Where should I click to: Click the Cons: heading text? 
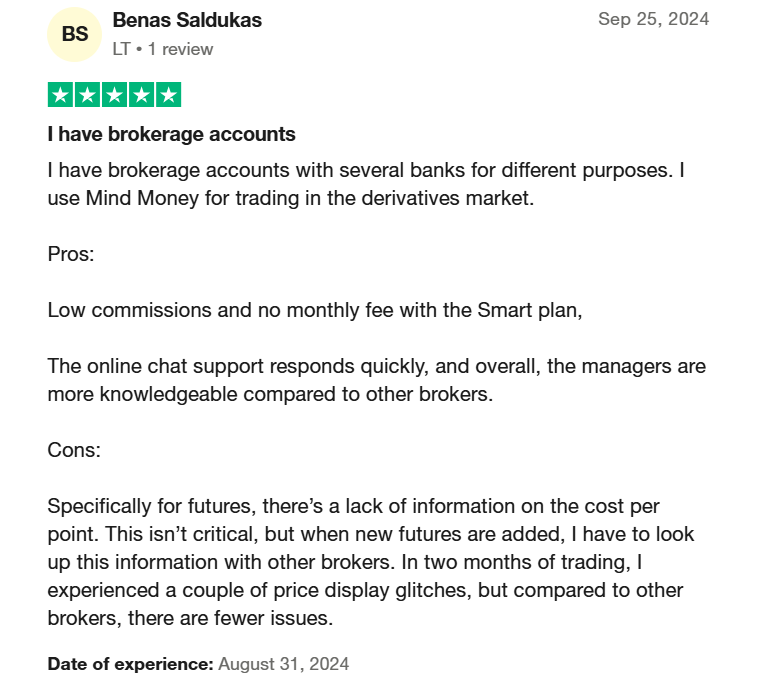point(74,450)
